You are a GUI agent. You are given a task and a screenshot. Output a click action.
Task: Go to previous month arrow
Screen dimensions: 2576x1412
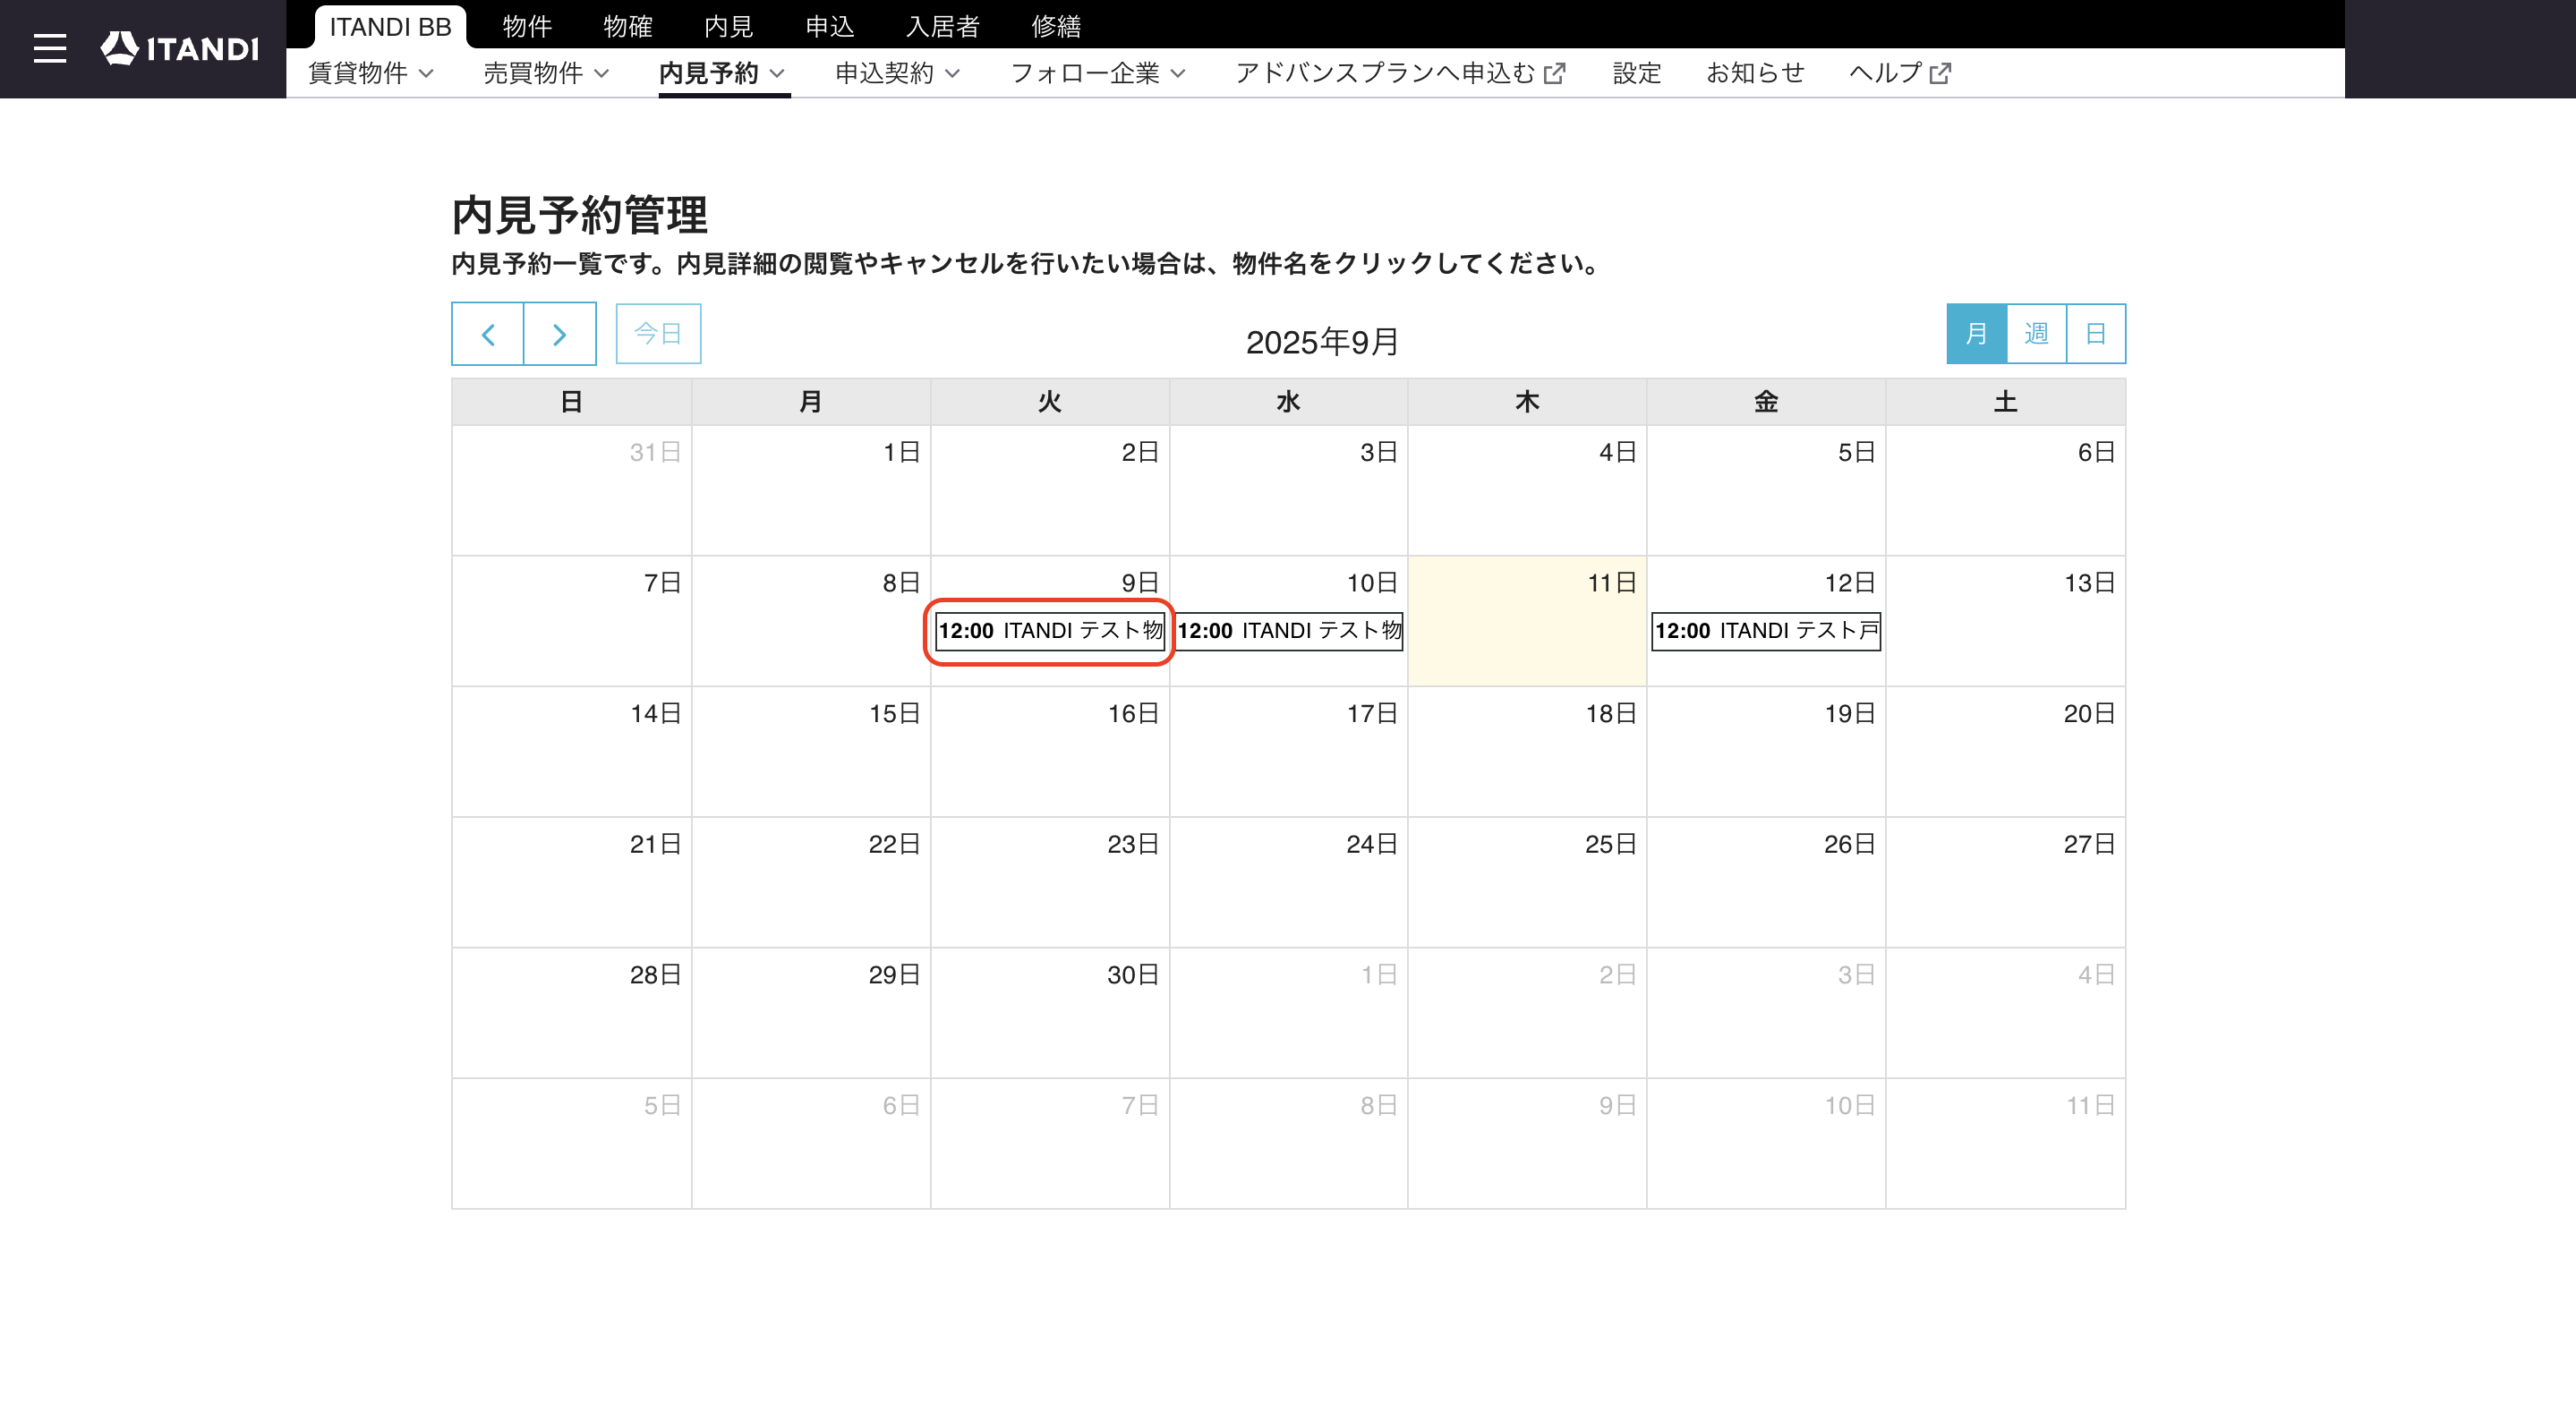[488, 334]
